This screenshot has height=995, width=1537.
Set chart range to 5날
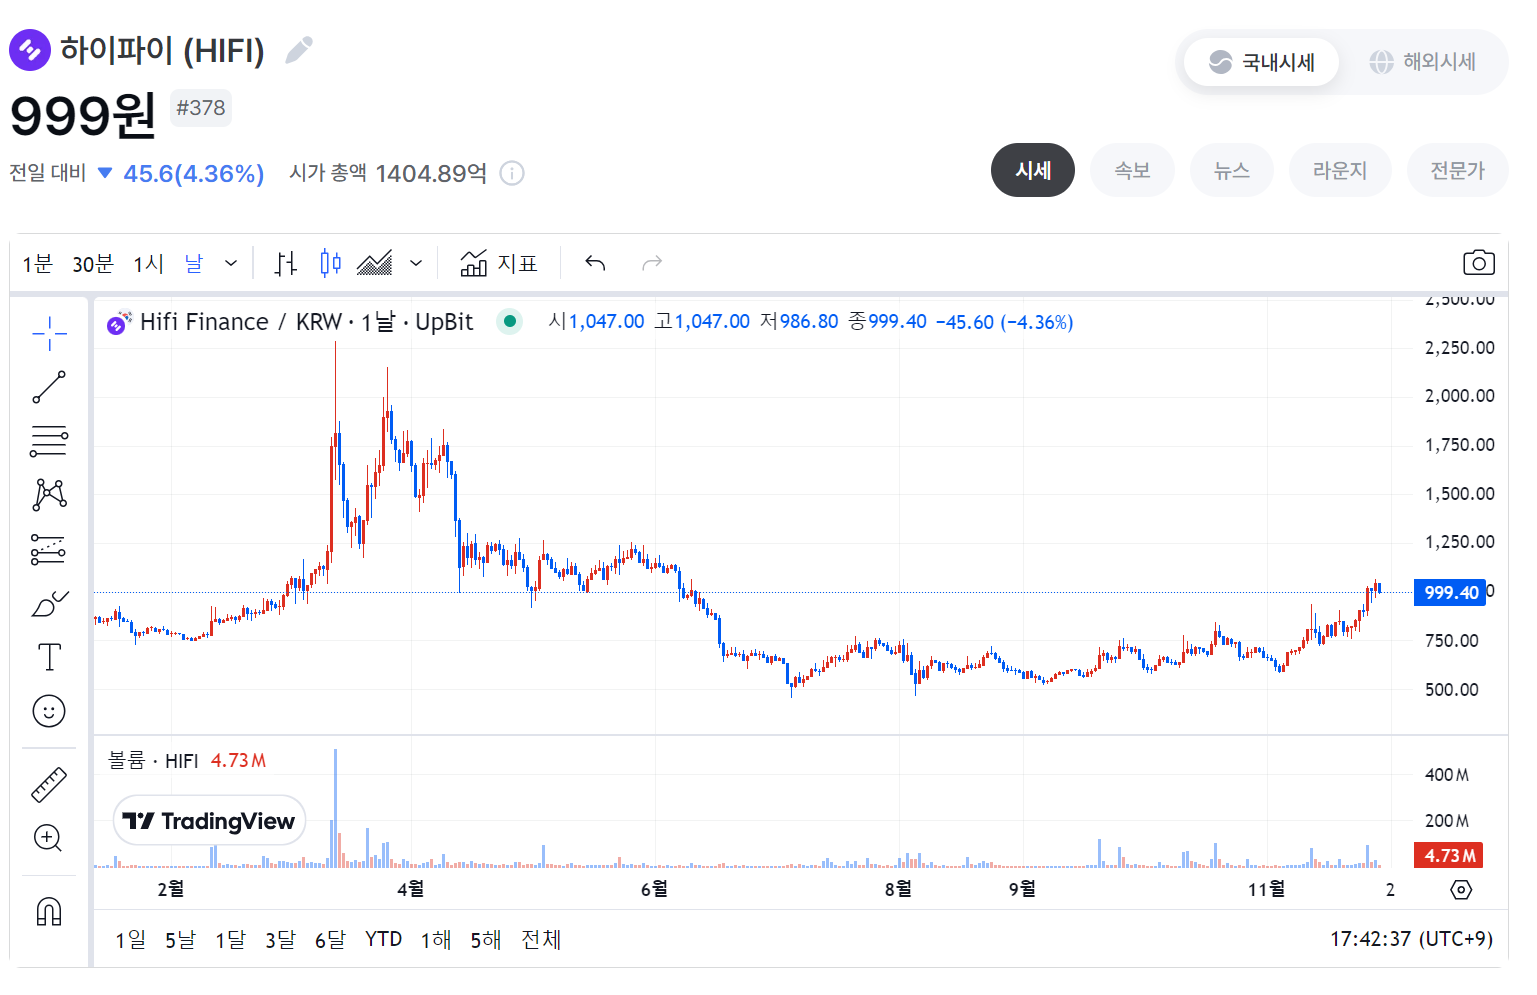(180, 939)
